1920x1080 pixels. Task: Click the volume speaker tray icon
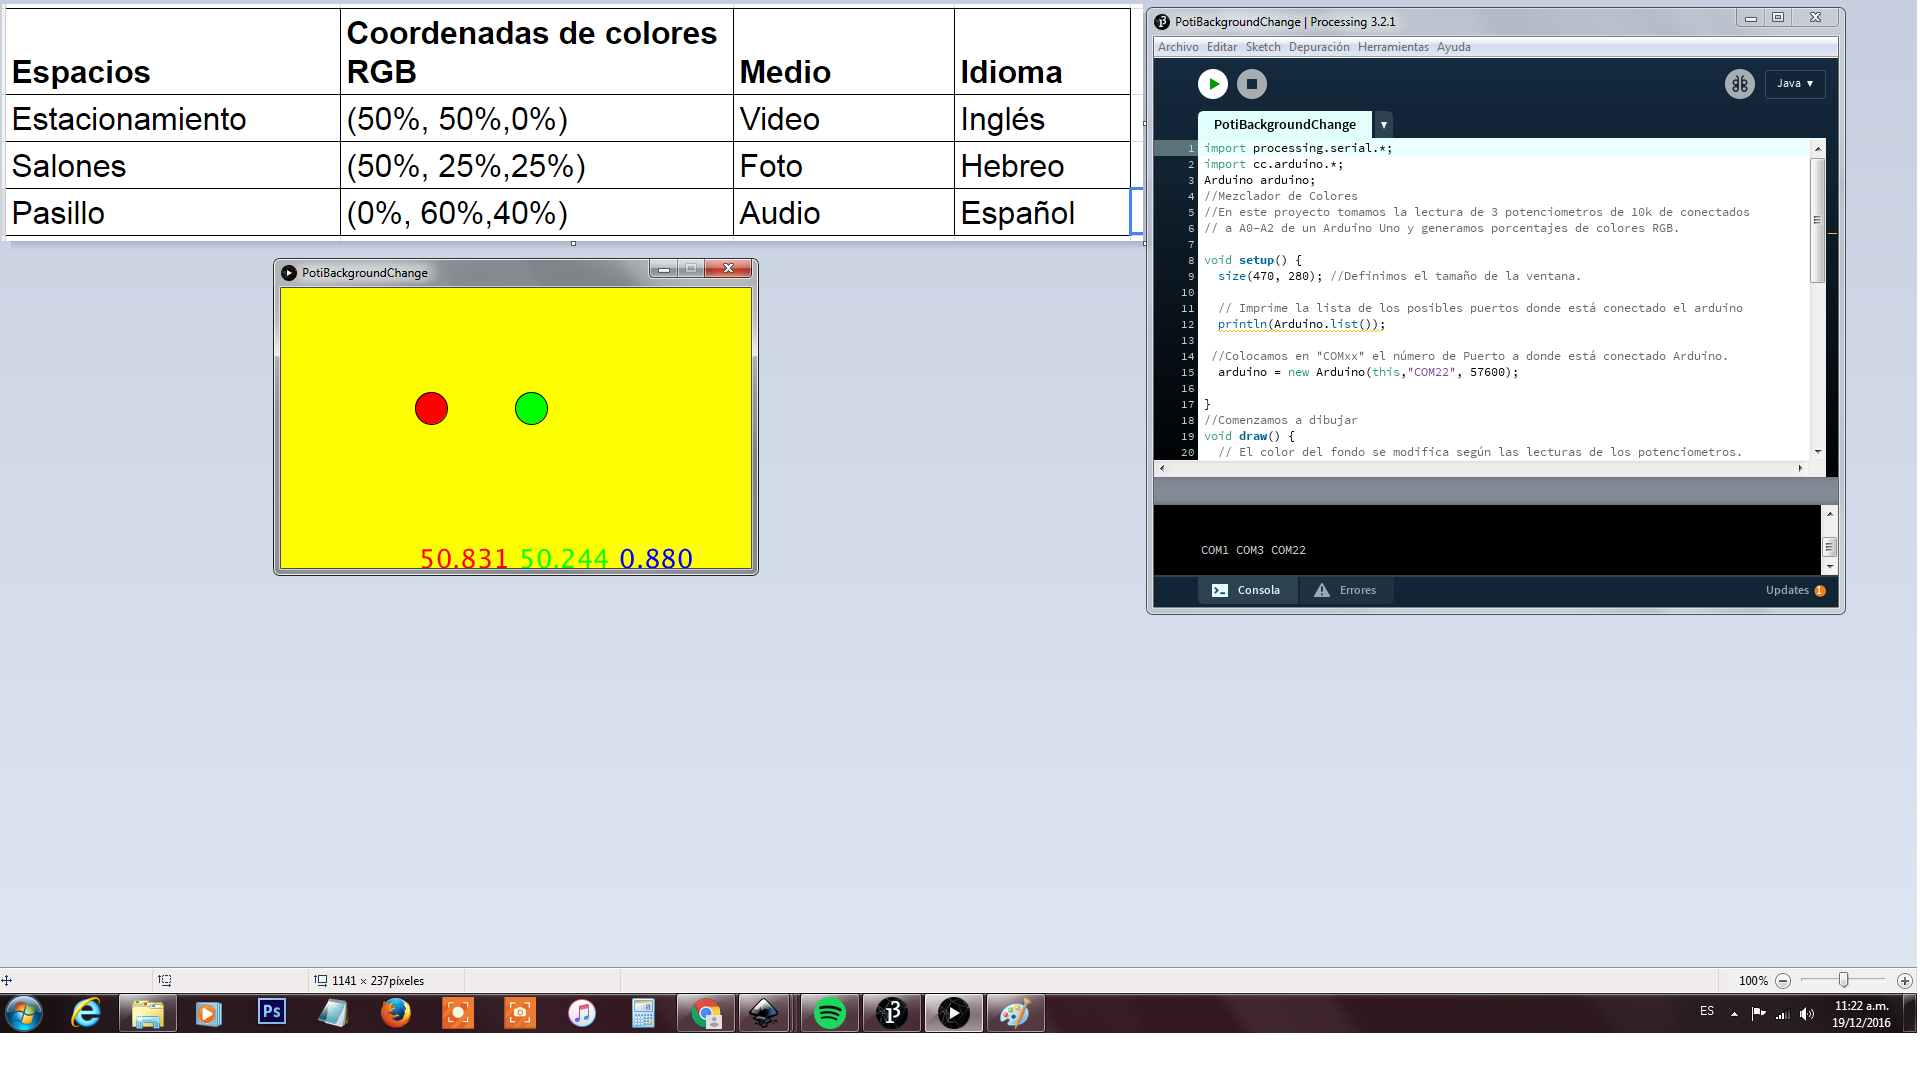tap(1806, 1014)
